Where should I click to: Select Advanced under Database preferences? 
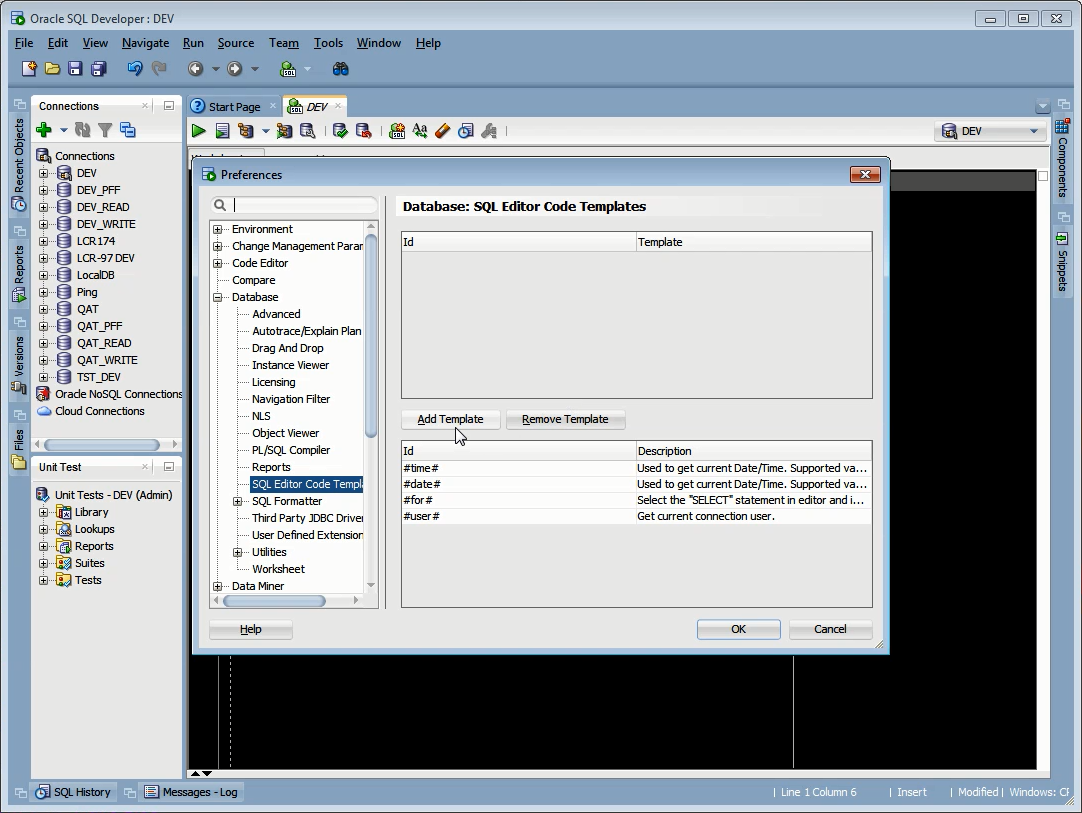276,314
